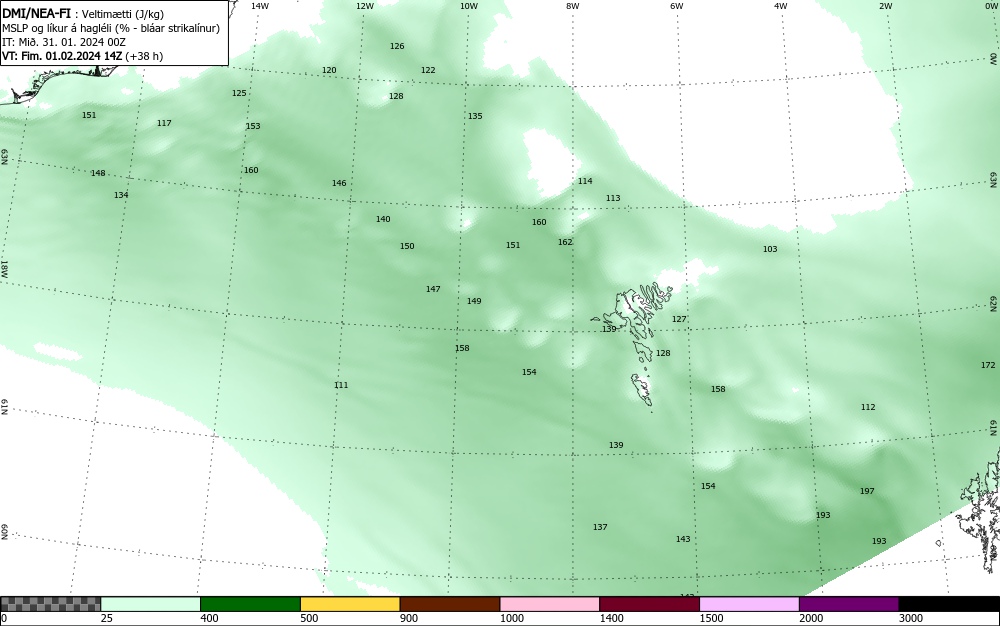Click the map value 197
The width and height of the screenshot is (1000, 626).
(x=867, y=491)
